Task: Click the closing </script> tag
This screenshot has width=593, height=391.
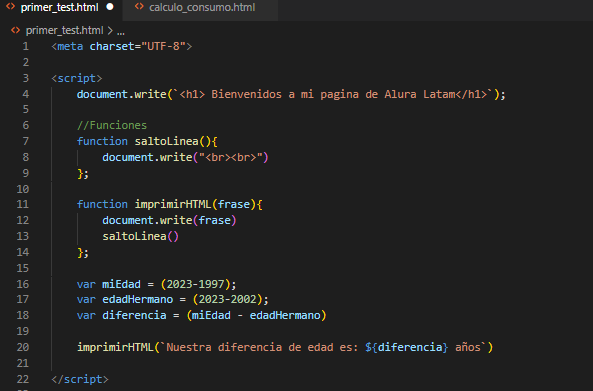Action: pos(80,379)
